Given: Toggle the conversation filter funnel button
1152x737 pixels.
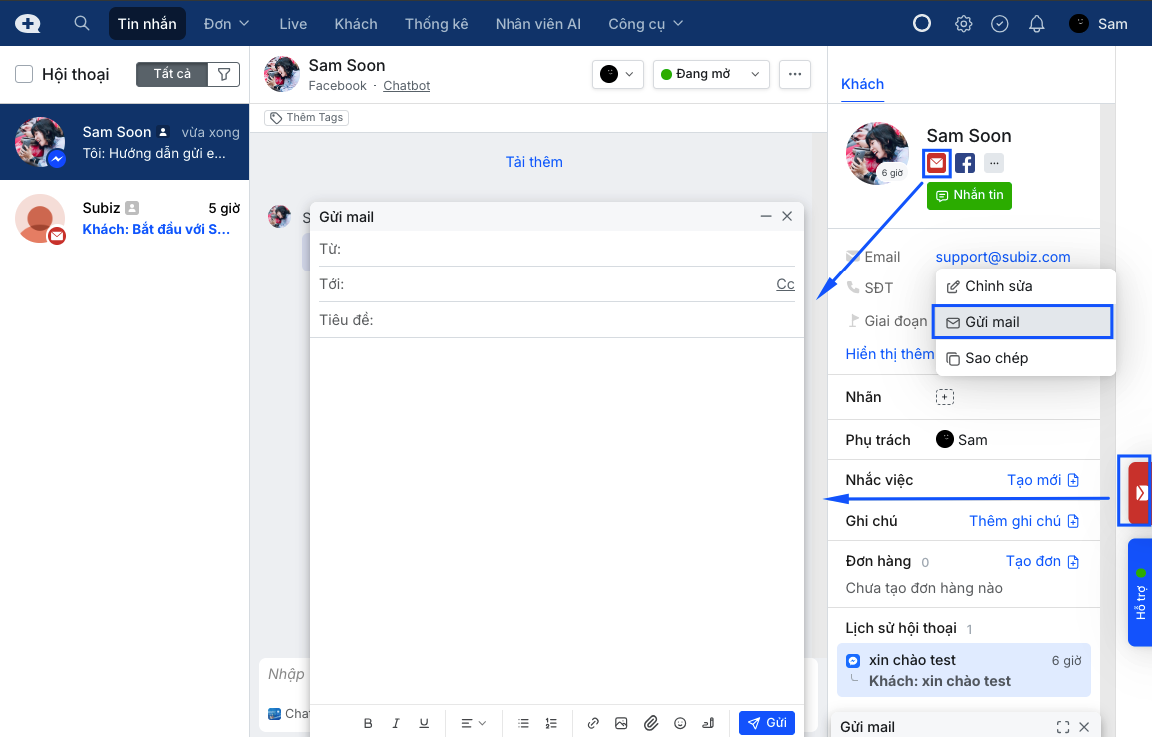Looking at the screenshot, I should (x=224, y=74).
